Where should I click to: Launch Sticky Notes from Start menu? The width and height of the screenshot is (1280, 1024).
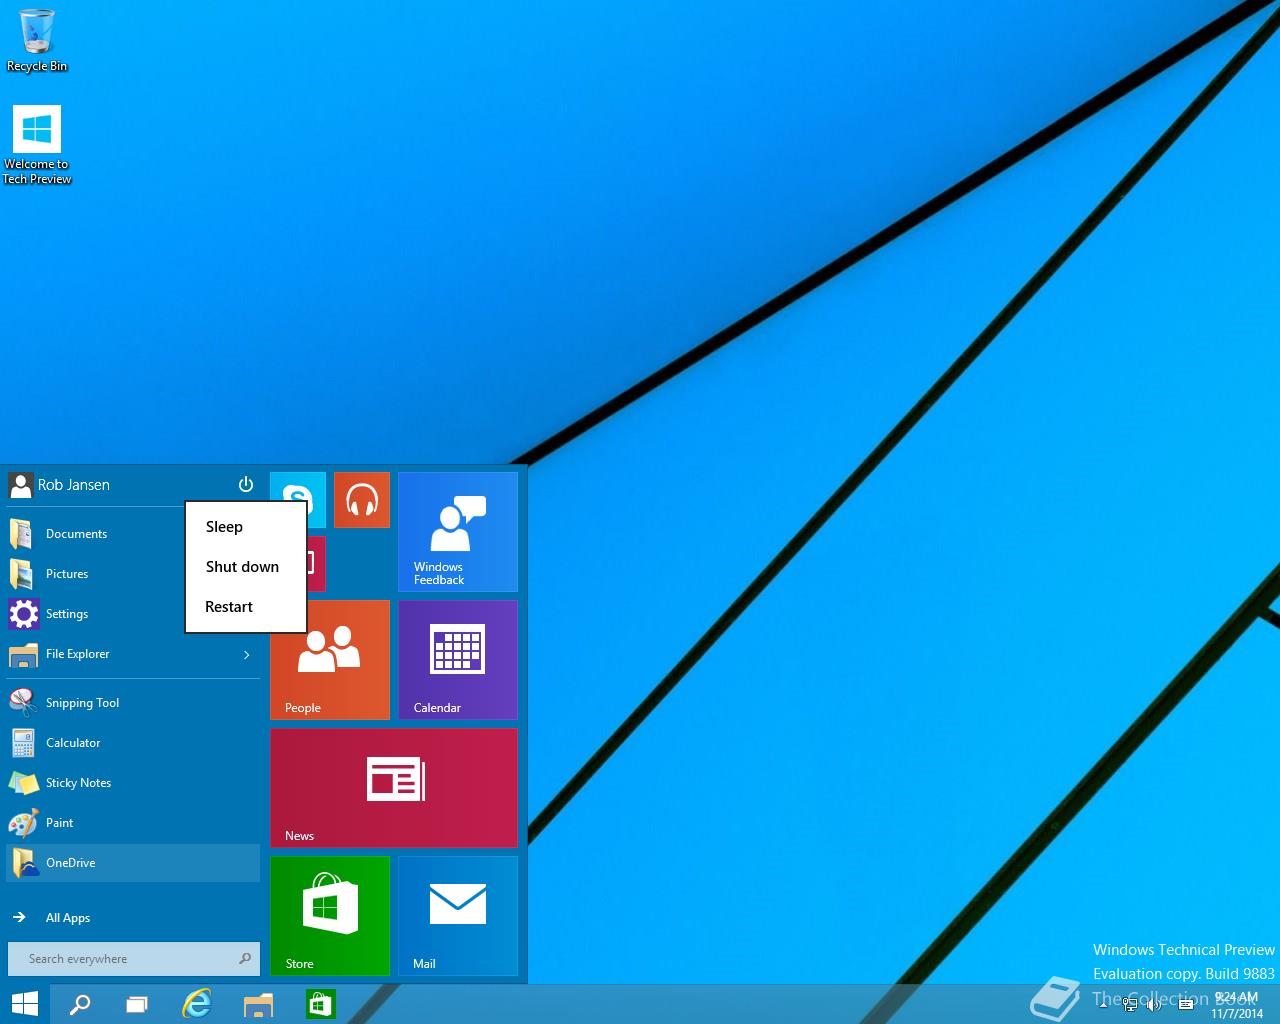[133, 783]
